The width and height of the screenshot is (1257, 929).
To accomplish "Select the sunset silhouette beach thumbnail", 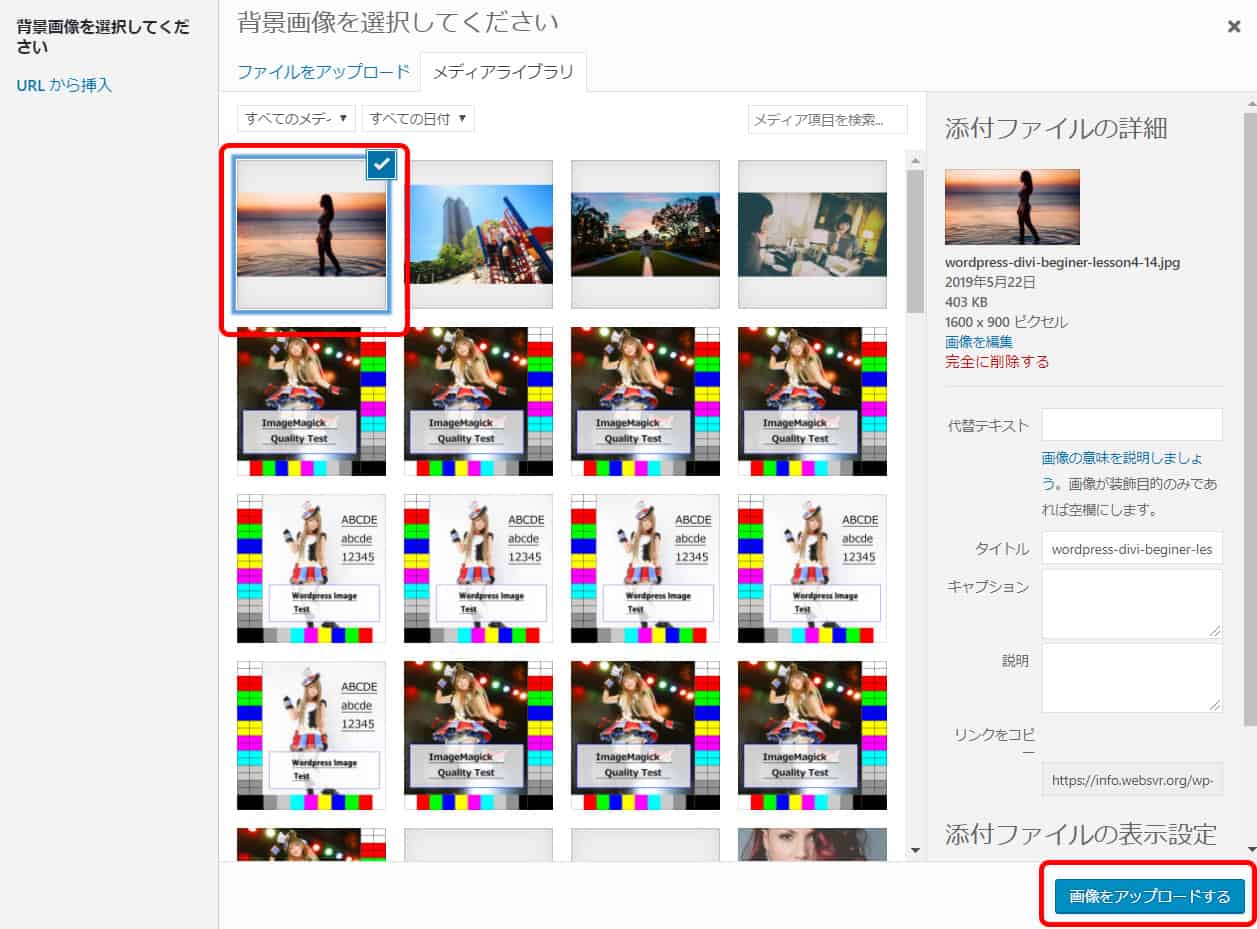I will pyautogui.click(x=311, y=235).
